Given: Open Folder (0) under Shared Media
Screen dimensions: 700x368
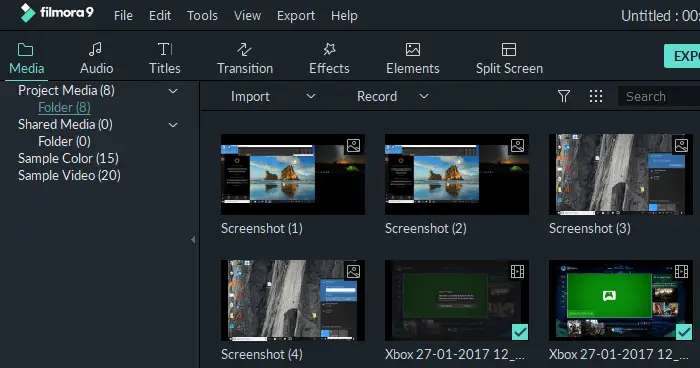Looking at the screenshot, I should [64, 141].
